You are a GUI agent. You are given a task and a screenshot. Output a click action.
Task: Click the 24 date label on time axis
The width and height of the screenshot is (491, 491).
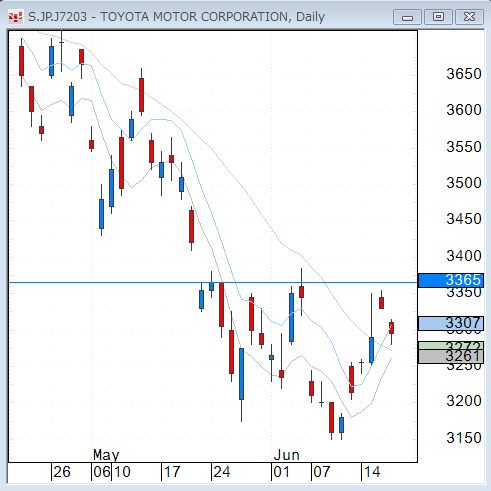pos(222,472)
